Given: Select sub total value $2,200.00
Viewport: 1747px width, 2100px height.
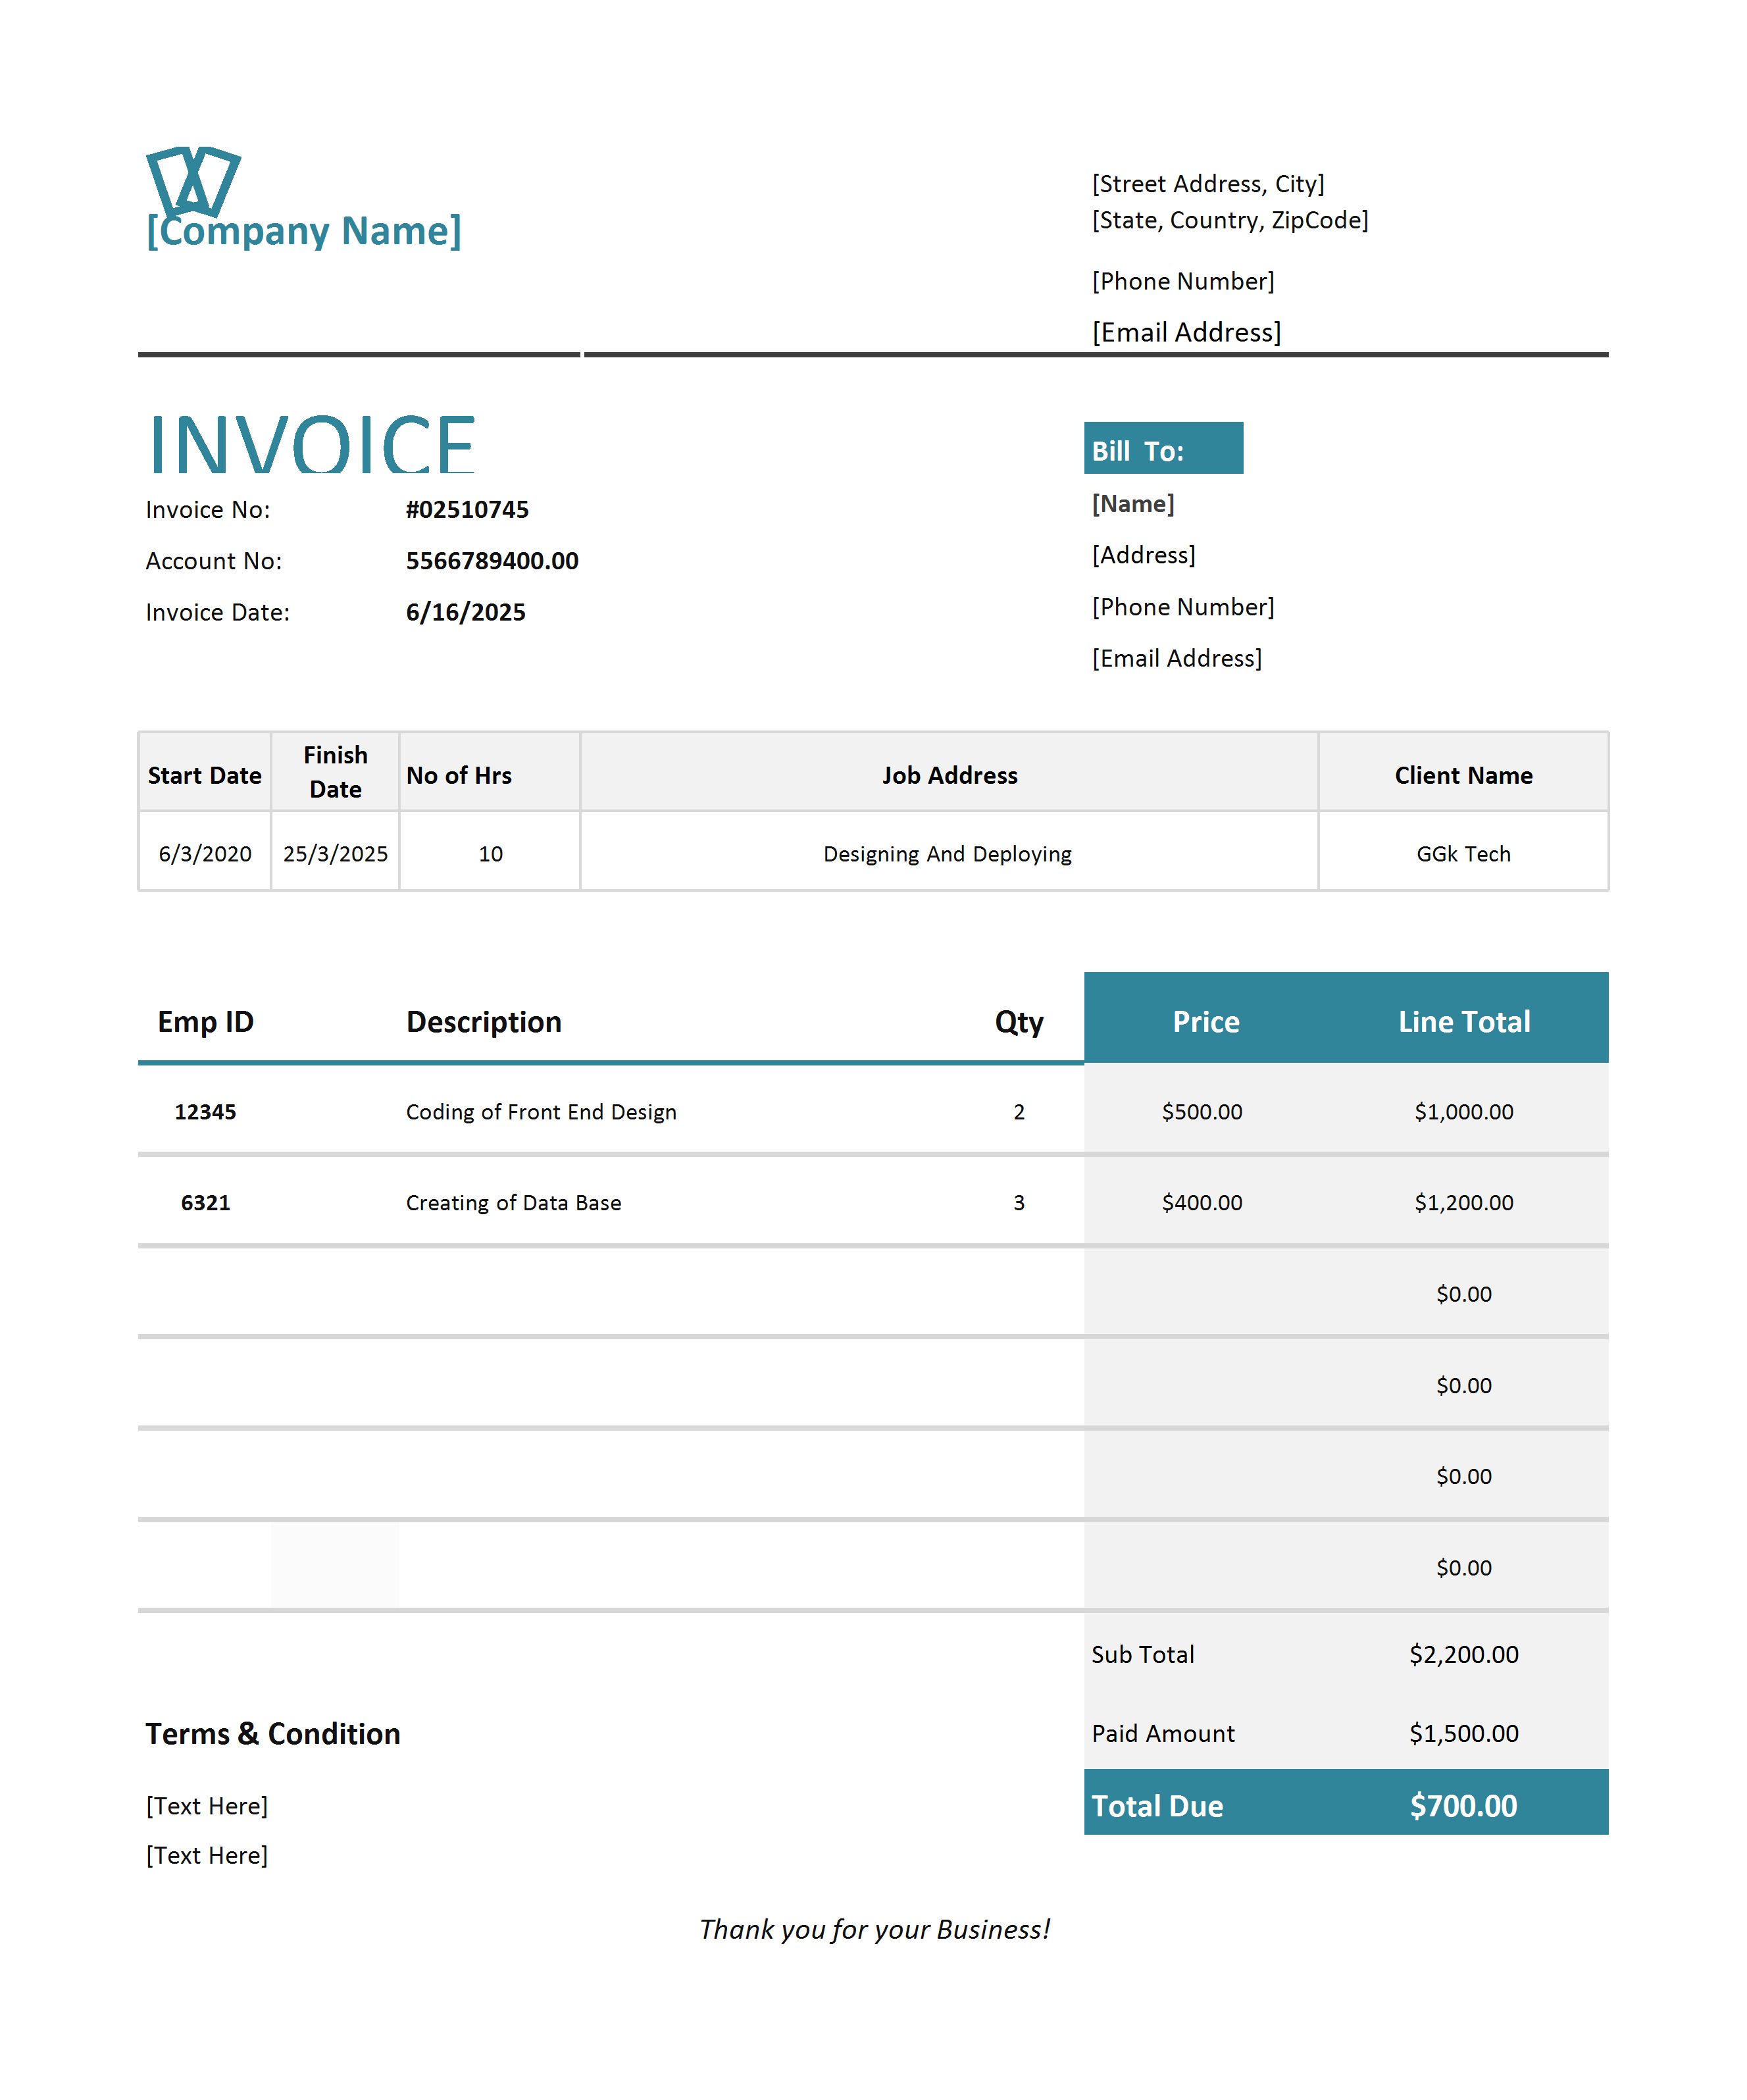Looking at the screenshot, I should [1464, 1655].
